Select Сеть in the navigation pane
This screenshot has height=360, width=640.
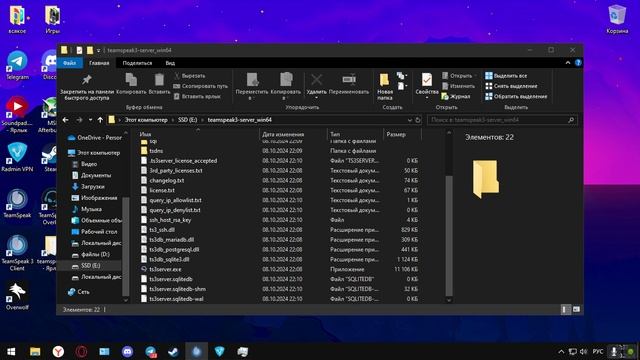(79, 292)
